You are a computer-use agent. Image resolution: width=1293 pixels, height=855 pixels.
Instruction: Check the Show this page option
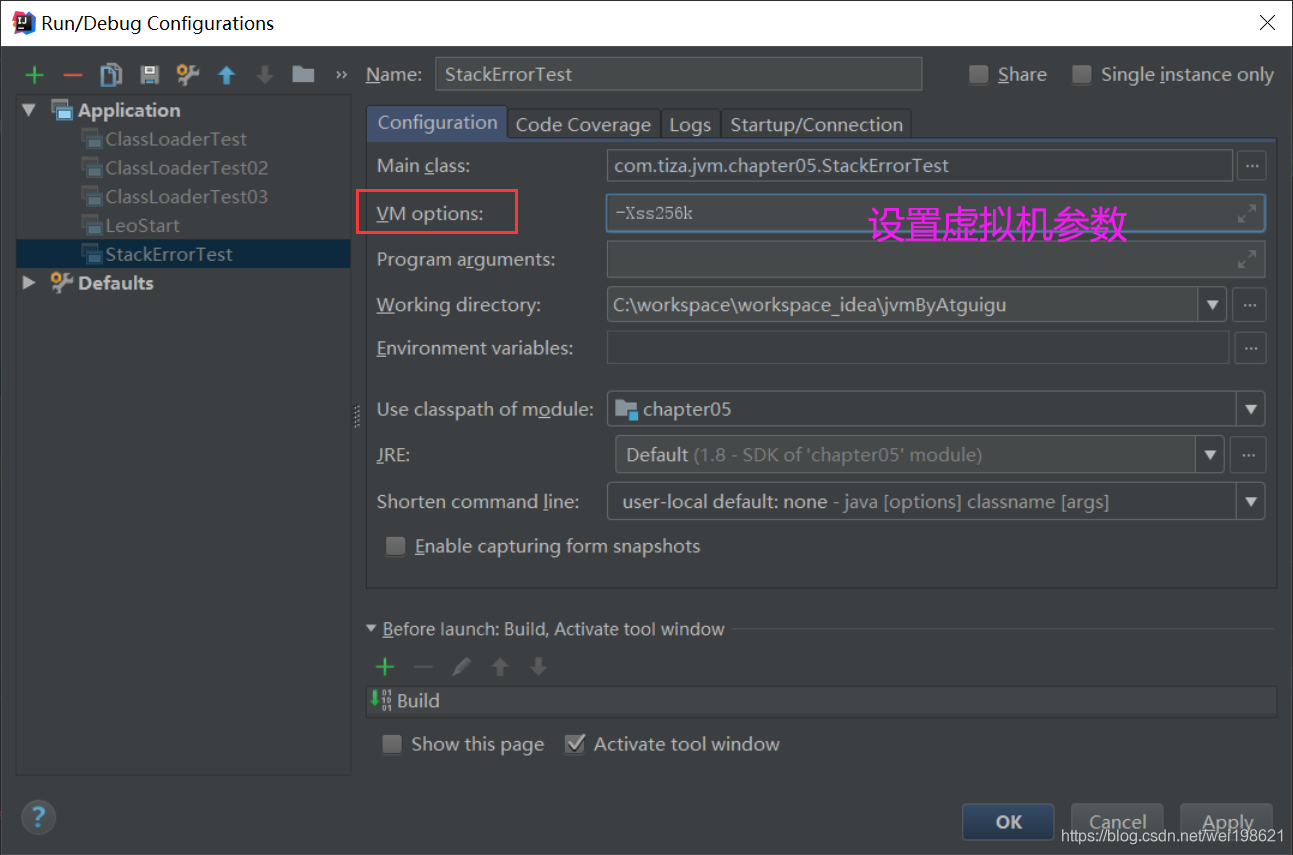393,744
